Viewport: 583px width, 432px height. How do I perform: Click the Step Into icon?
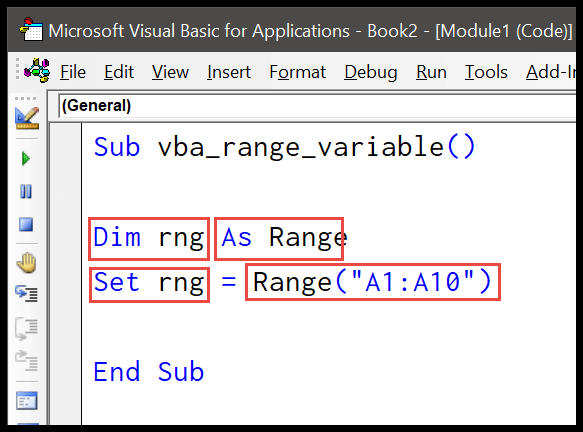(x=26, y=293)
